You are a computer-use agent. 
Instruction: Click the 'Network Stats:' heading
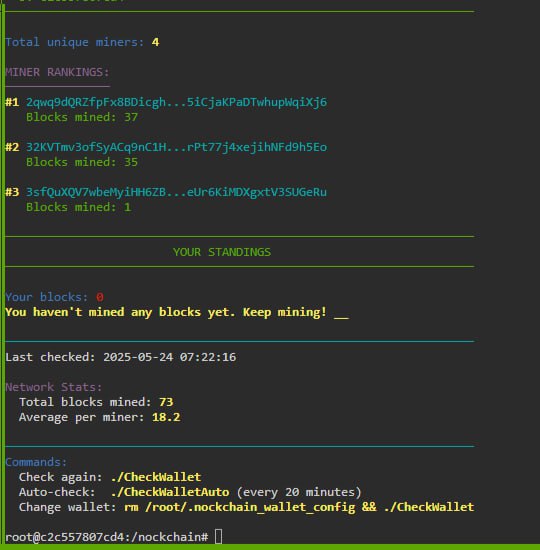click(54, 387)
